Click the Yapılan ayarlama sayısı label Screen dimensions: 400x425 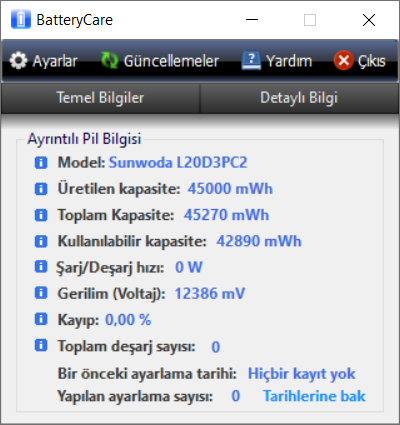click(135, 397)
